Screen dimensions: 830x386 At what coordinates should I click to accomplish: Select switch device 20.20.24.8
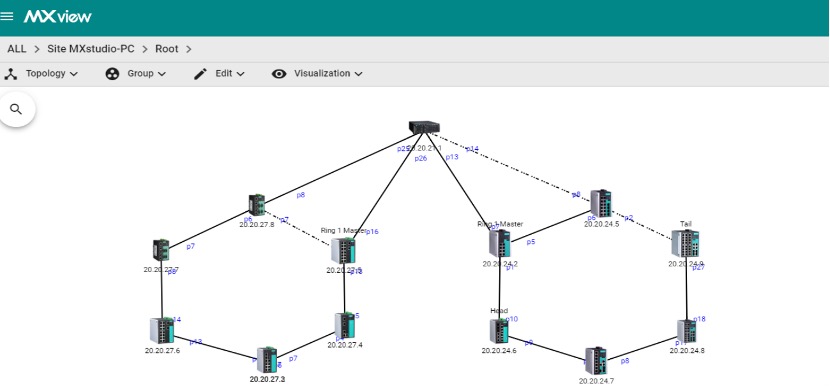click(x=687, y=331)
